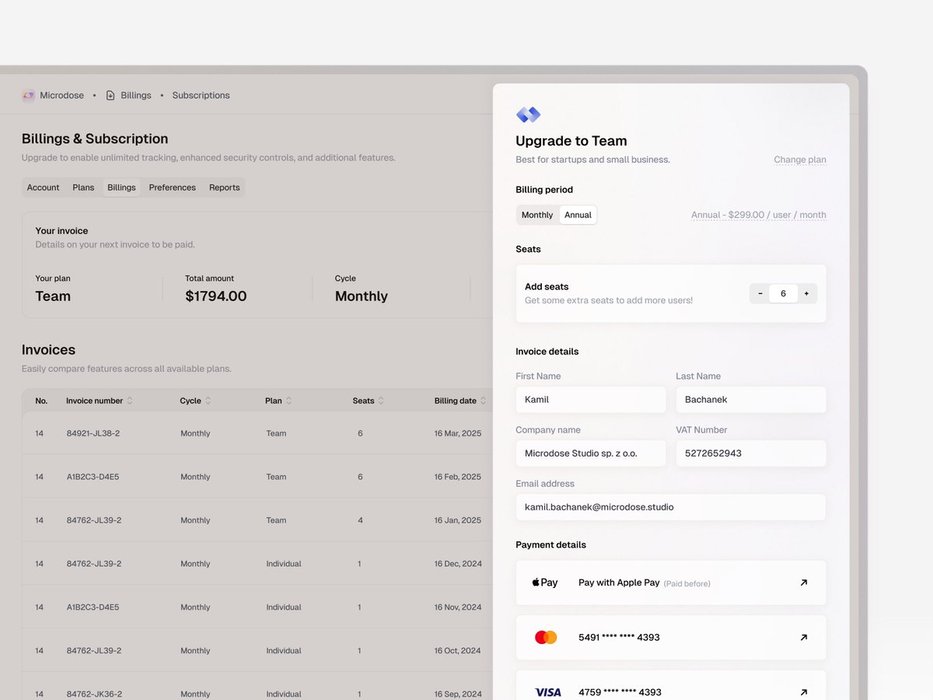Switch to the Account tab

pyautogui.click(x=43, y=188)
